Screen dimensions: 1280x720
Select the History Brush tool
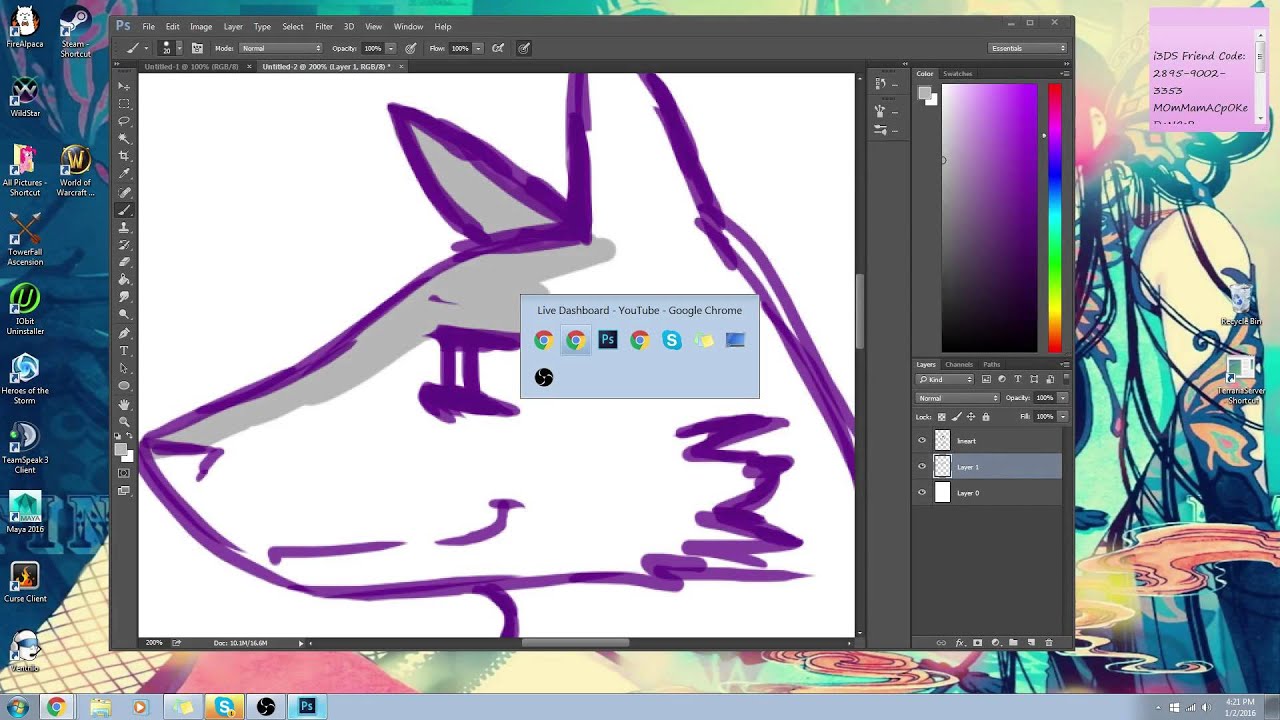point(124,245)
